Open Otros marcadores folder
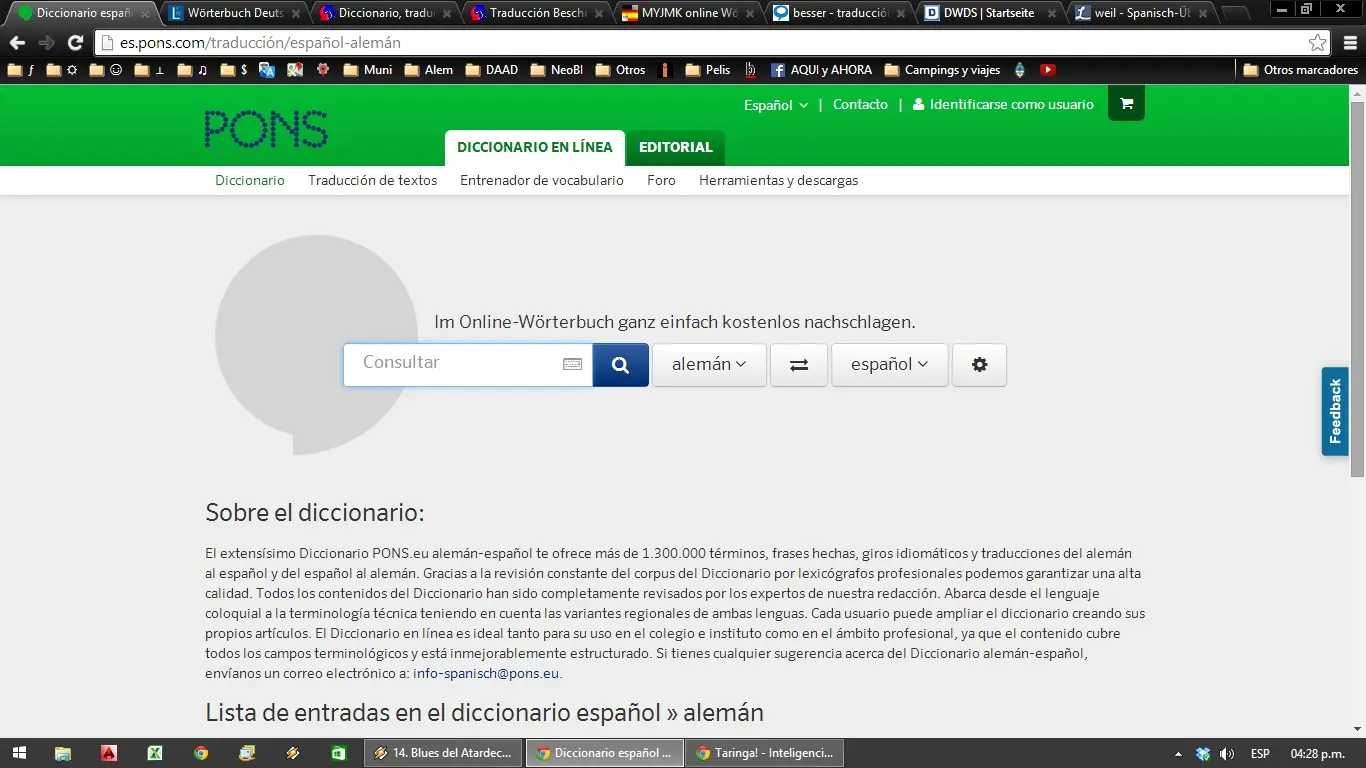This screenshot has height=768, width=1366. tap(1300, 70)
